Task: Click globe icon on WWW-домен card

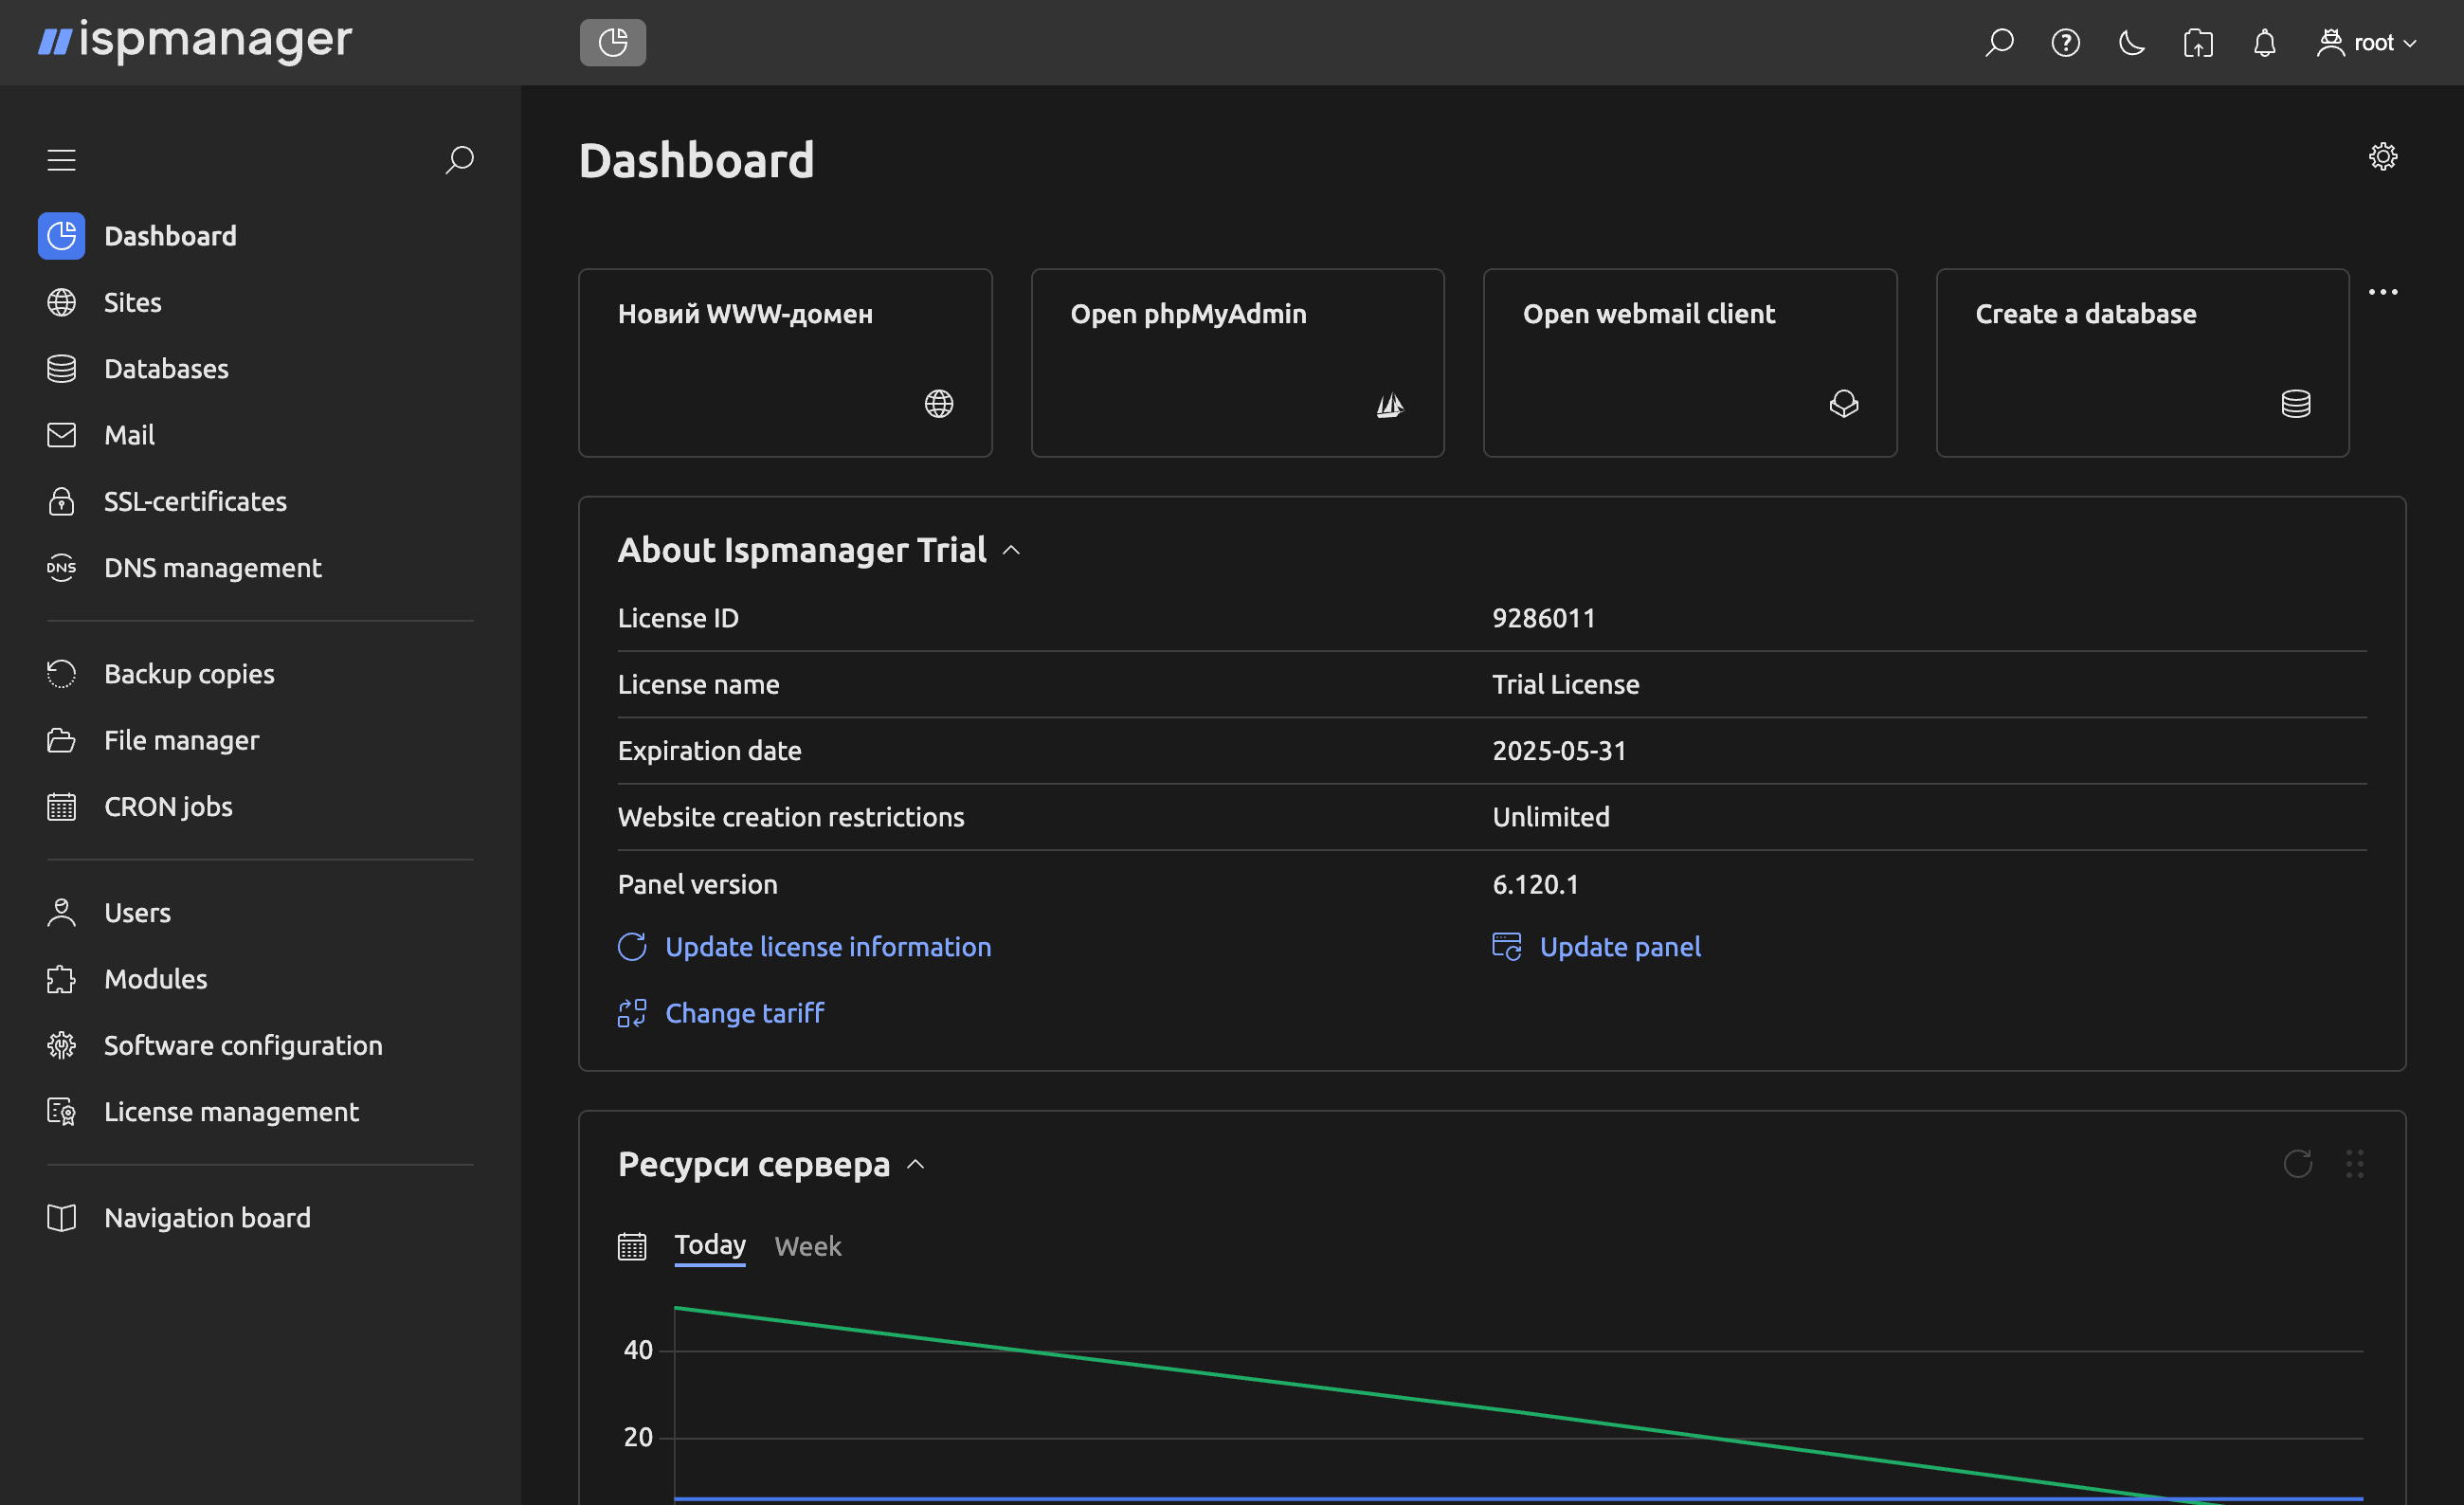Action: pos(938,404)
